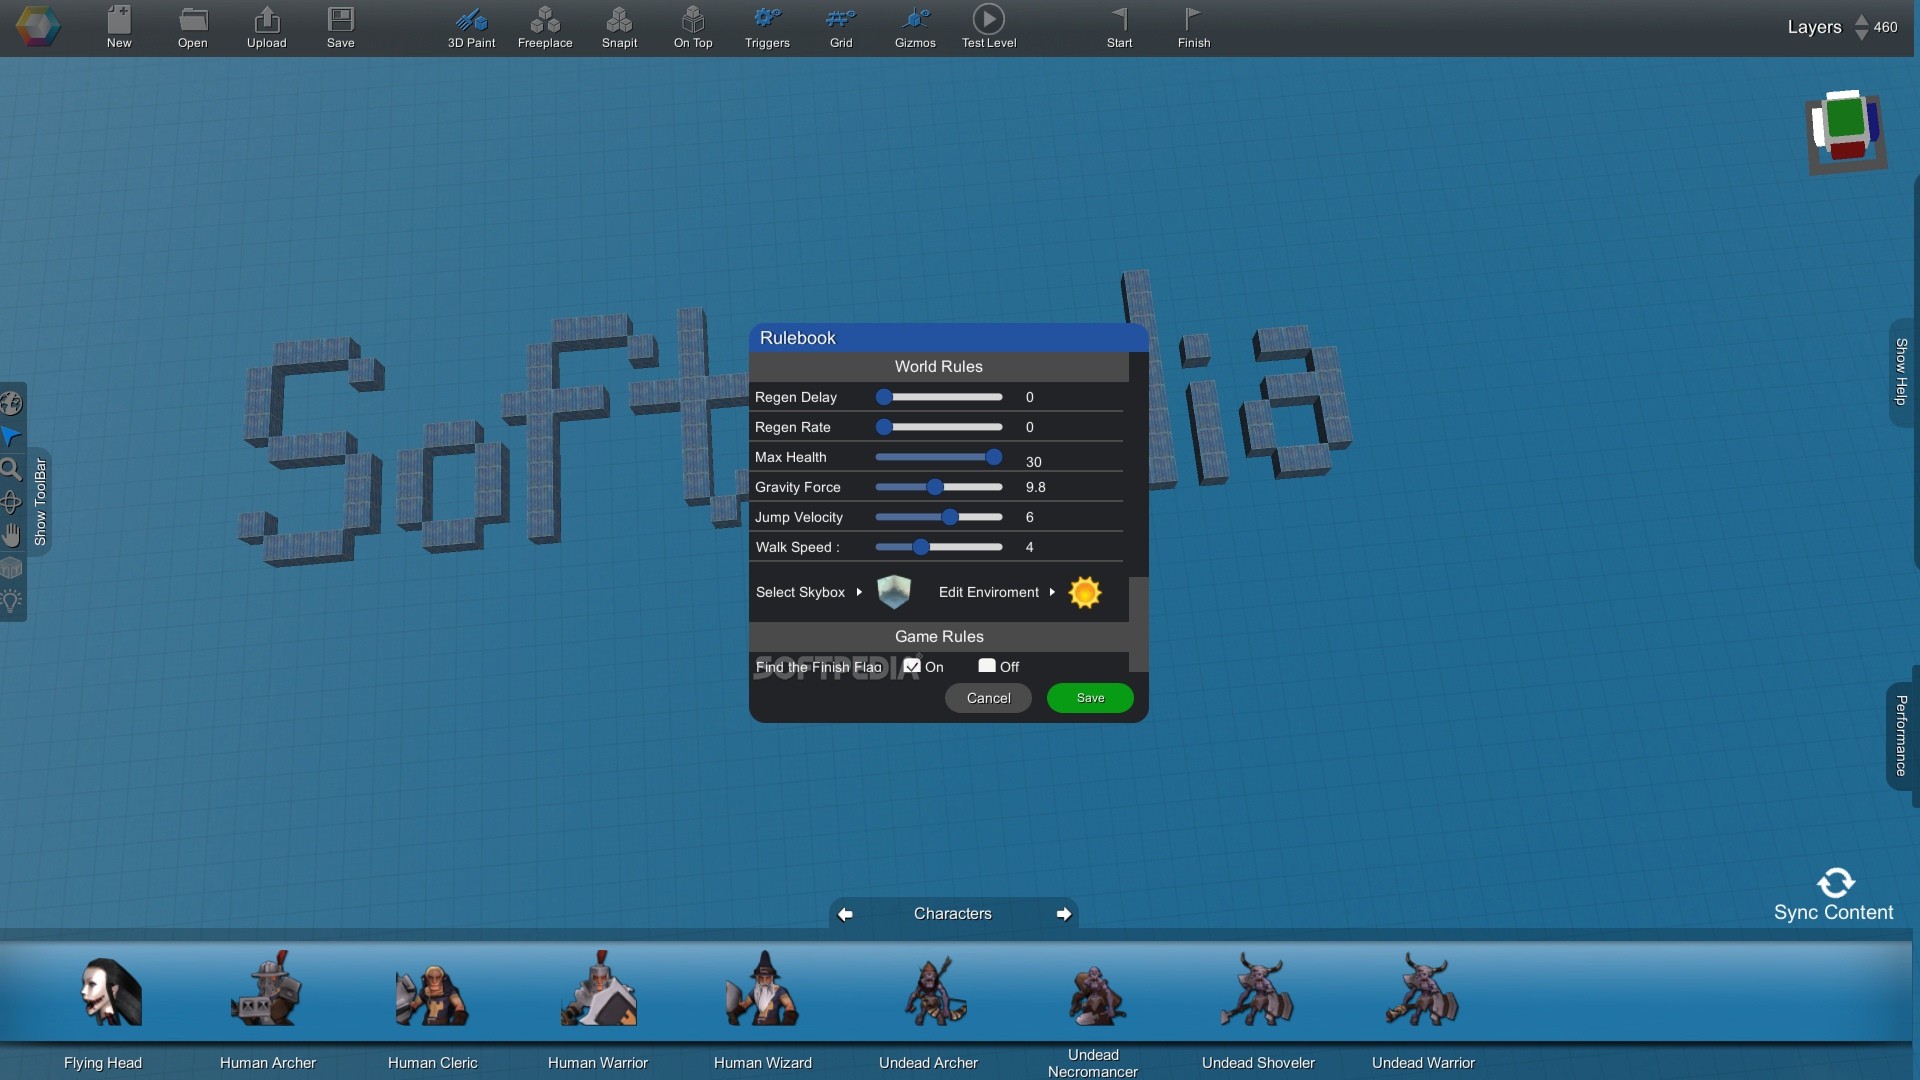Screen dimensions: 1920x1080
Task: Open the Performance side tab
Action: tap(1901, 736)
